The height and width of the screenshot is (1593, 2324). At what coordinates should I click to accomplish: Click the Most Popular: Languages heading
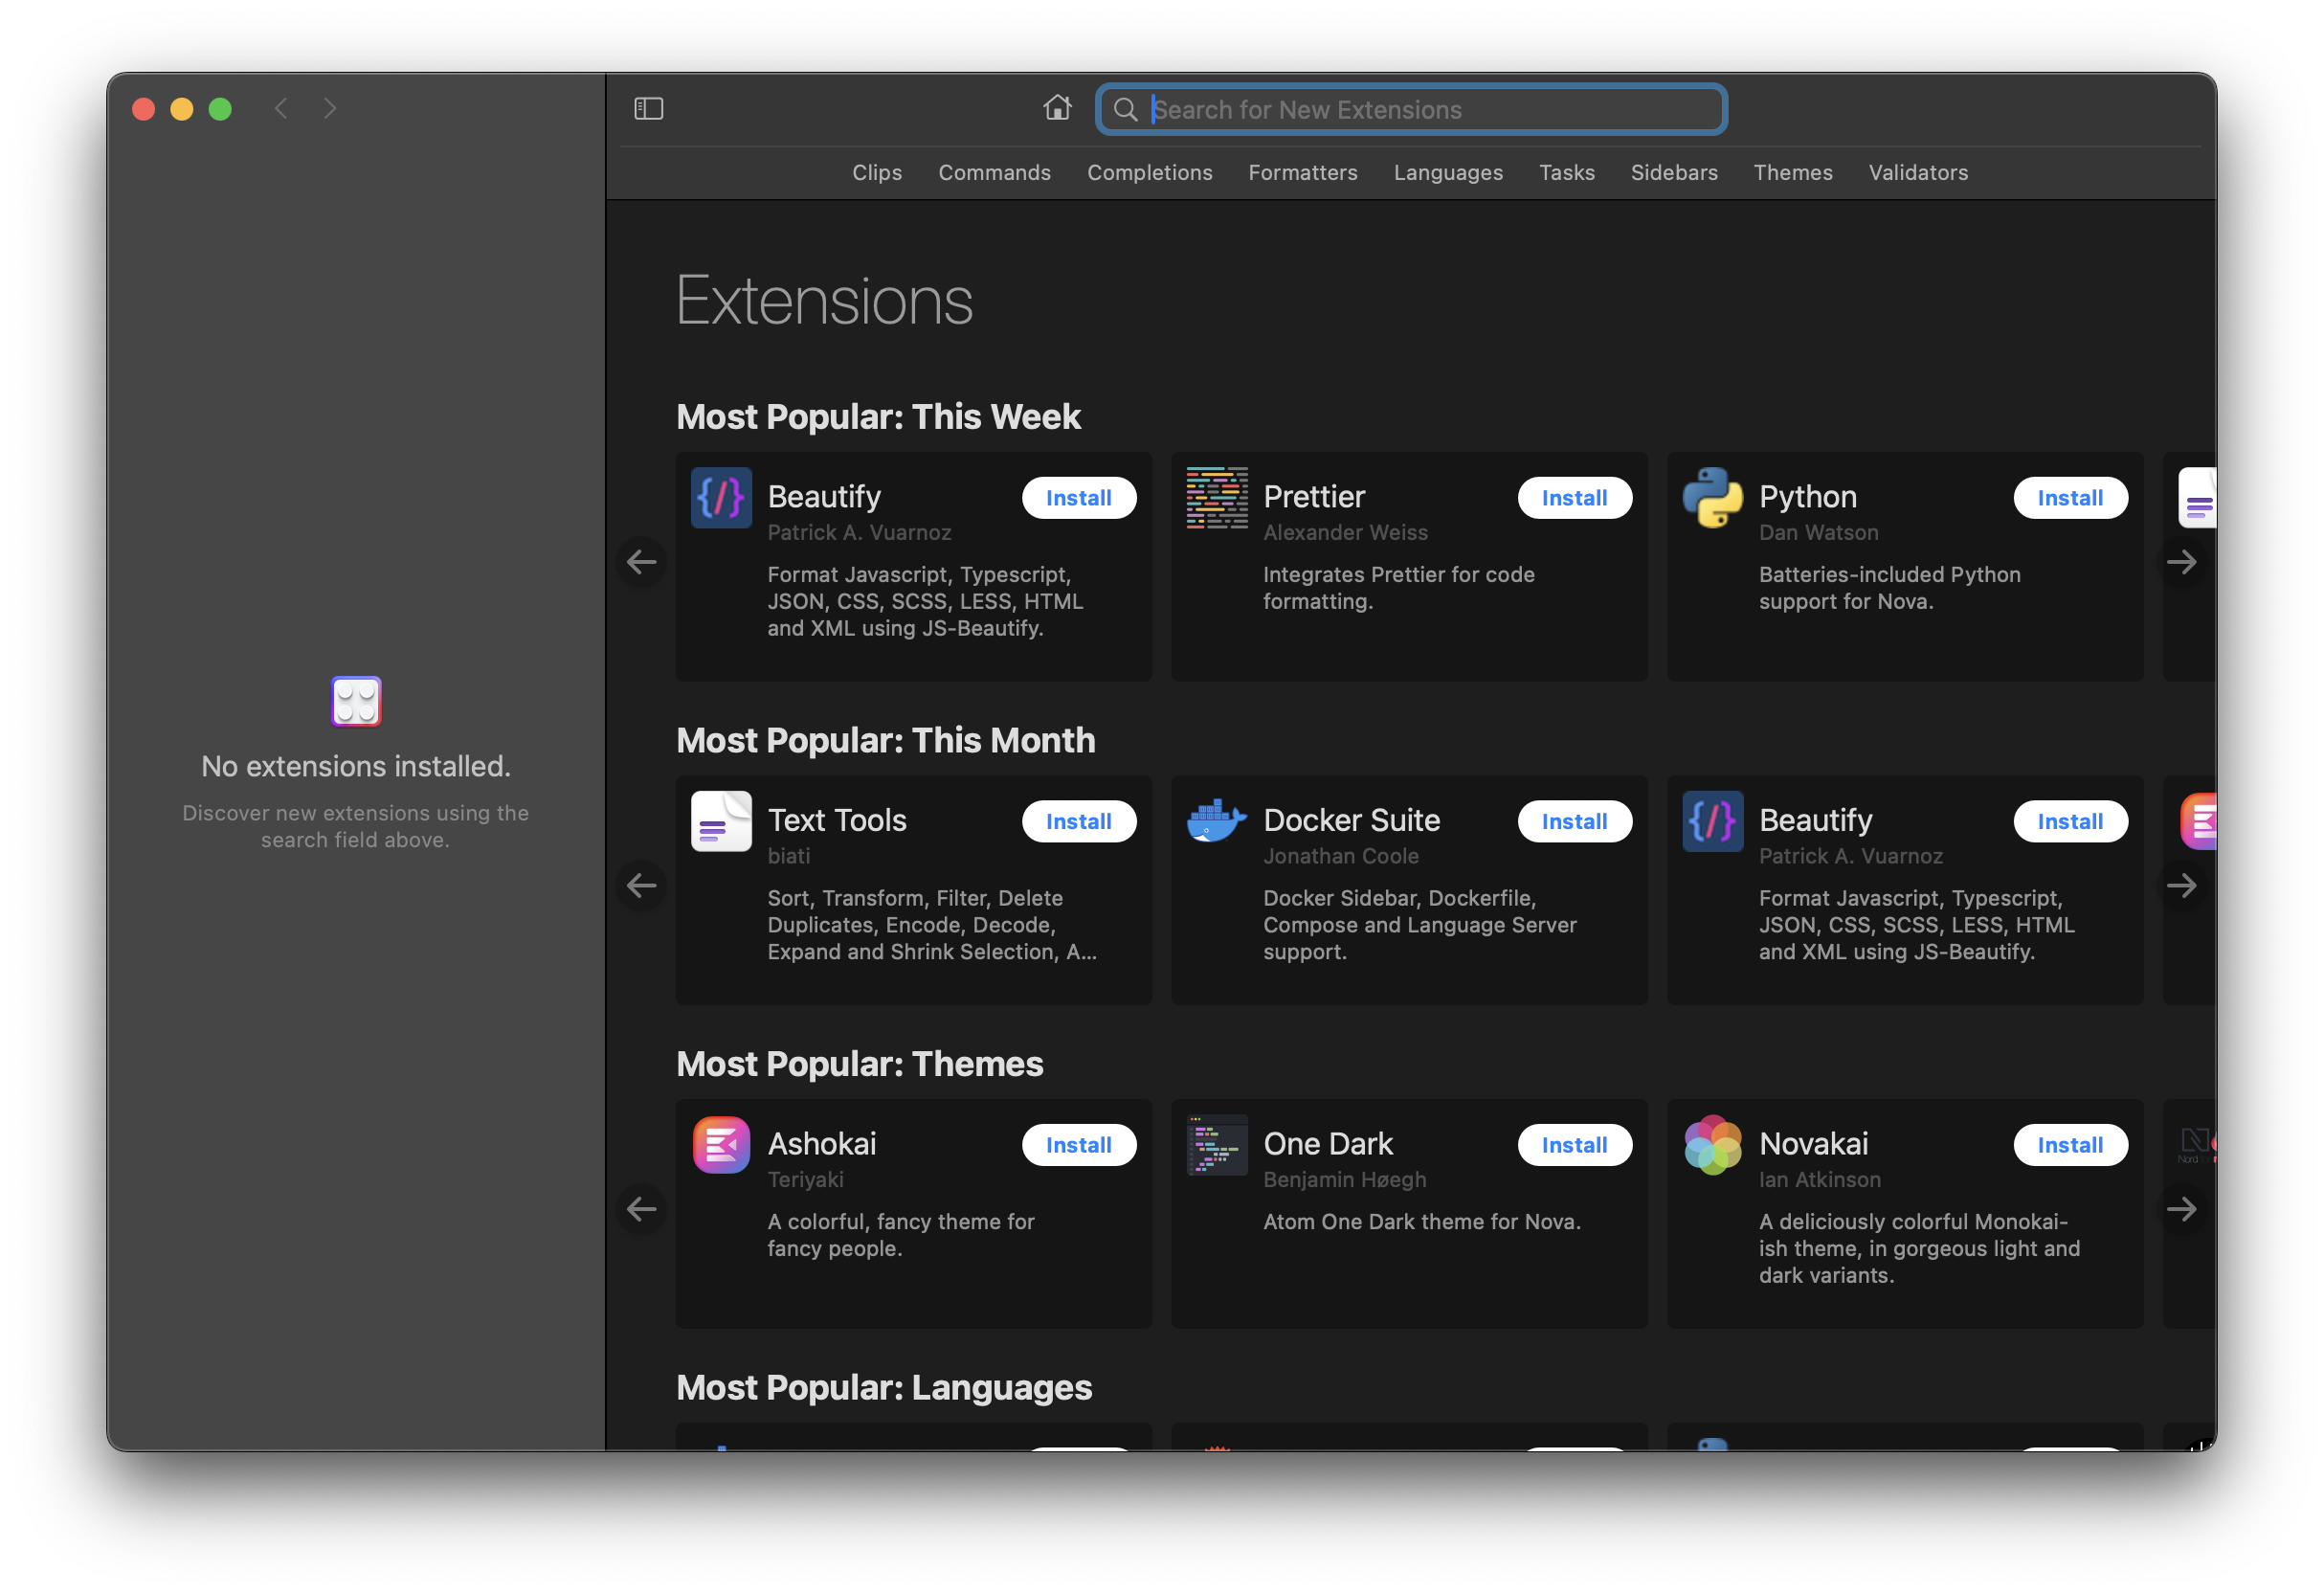(883, 1387)
